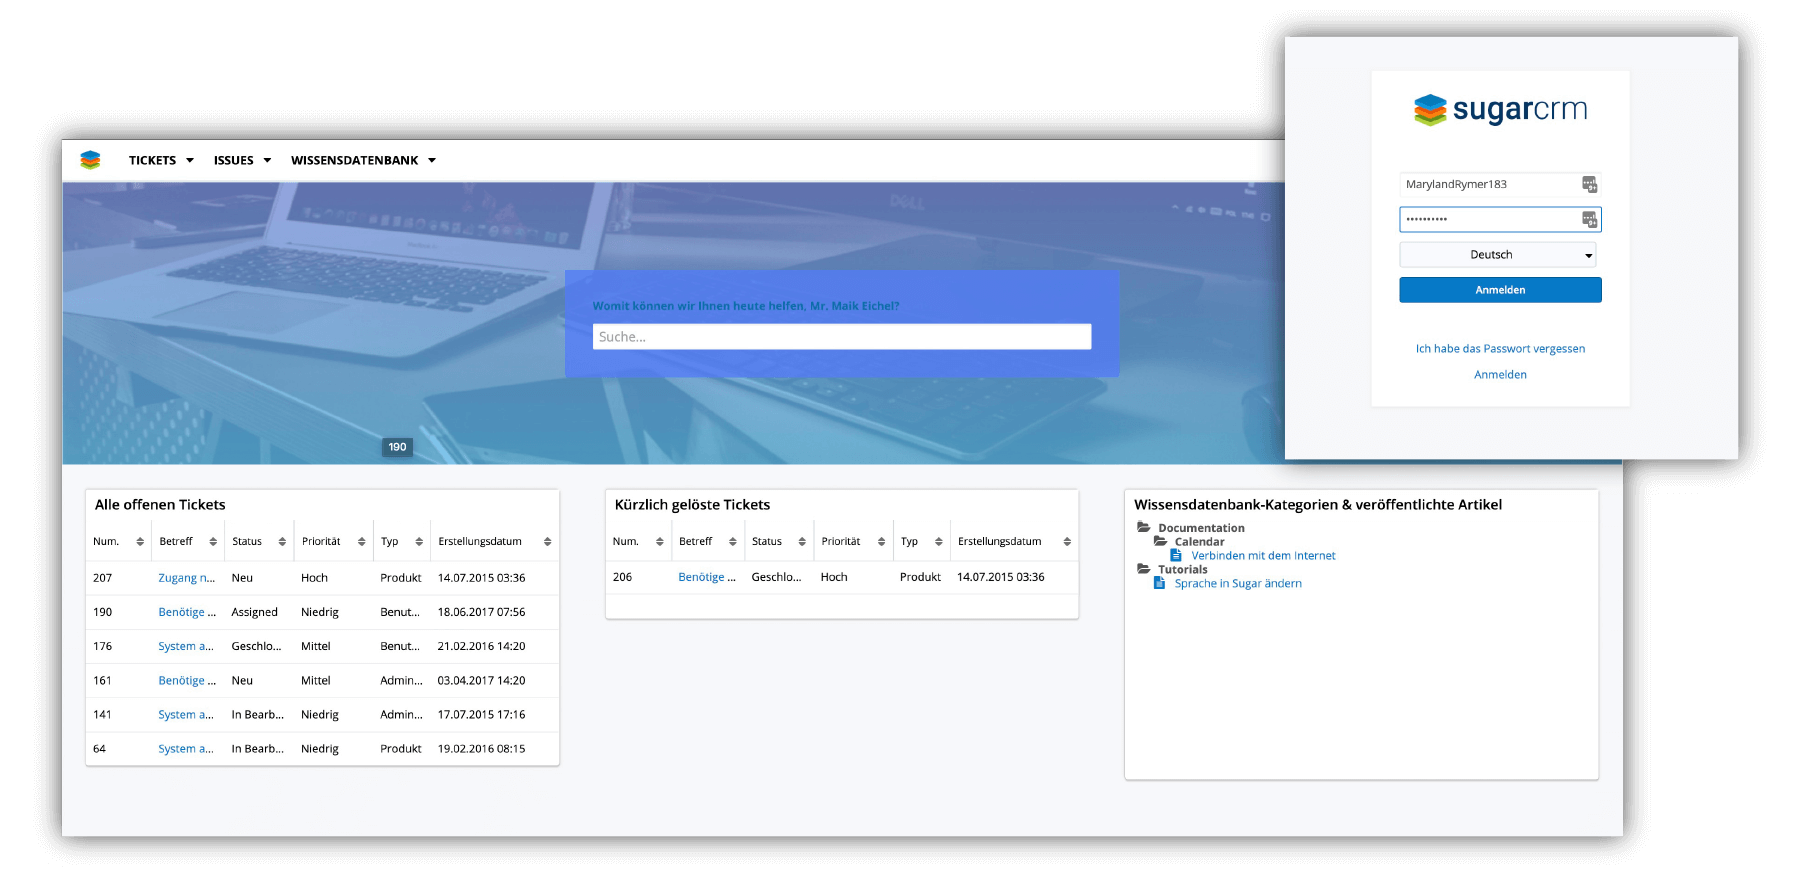Click the Documentation folder icon

(x=1144, y=527)
